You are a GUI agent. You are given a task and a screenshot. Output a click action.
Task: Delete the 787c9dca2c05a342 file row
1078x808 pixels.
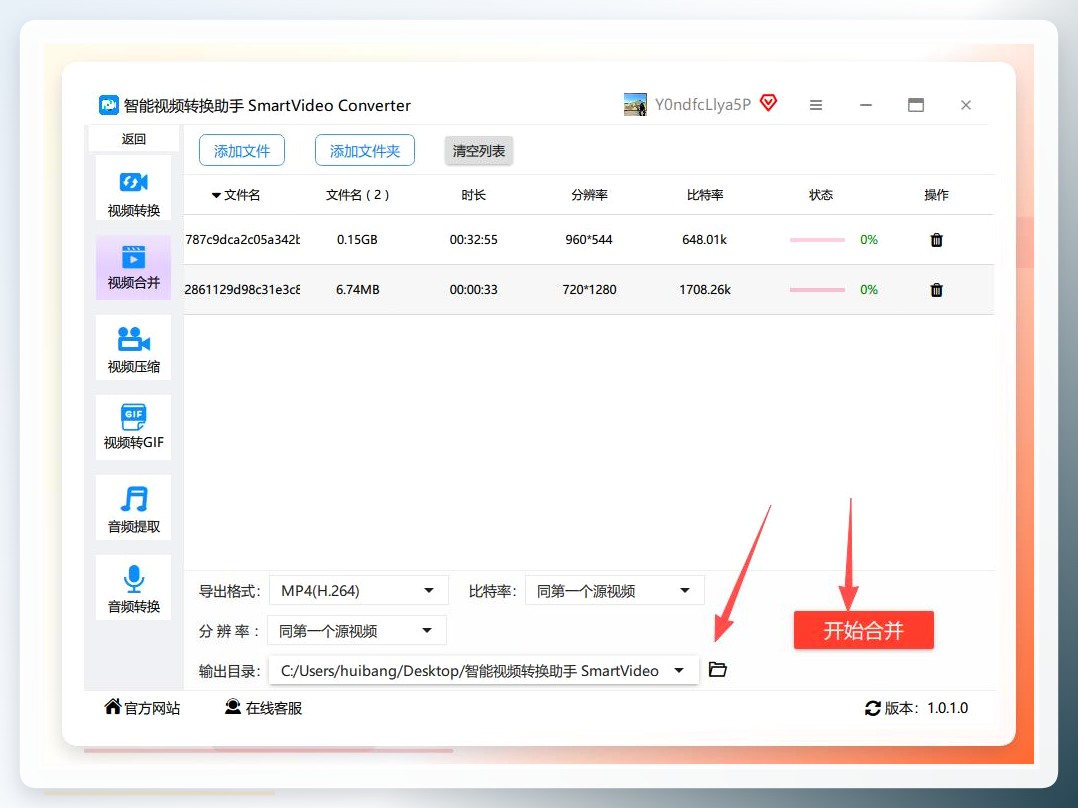click(x=936, y=240)
